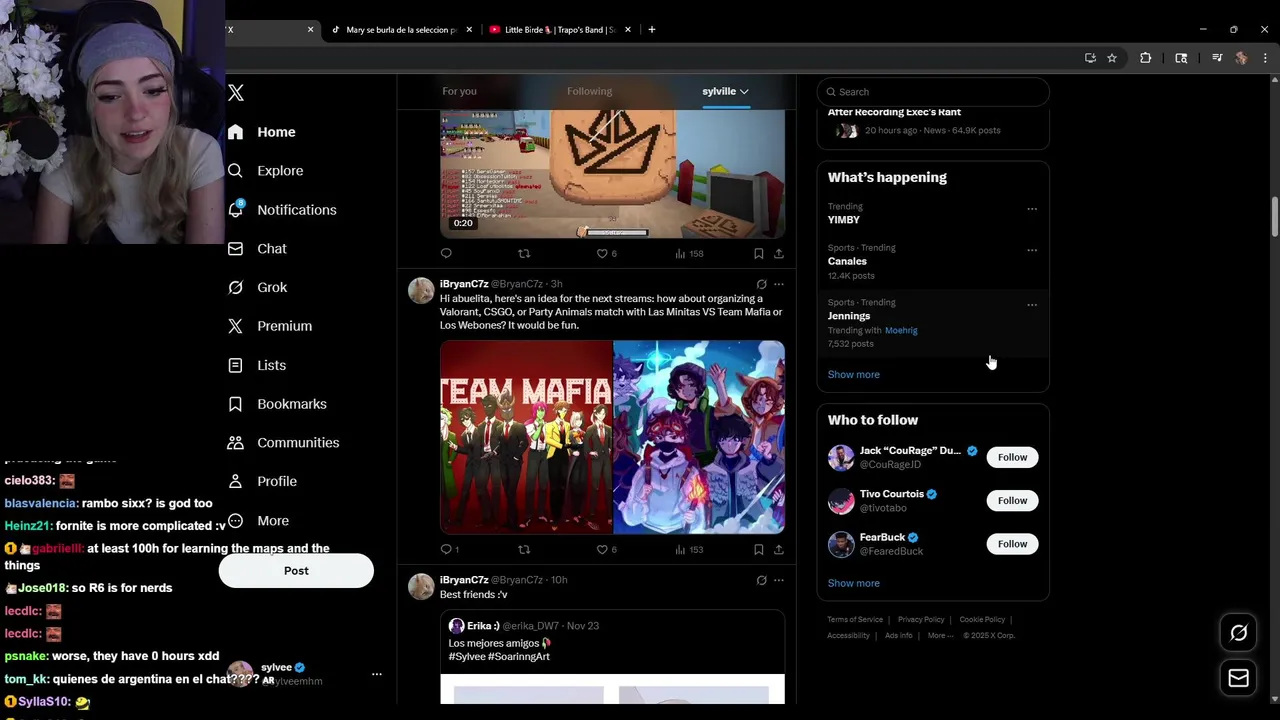Screen dimensions: 1280x720
Task: Open more options for the Canales trend
Action: click(x=1032, y=250)
